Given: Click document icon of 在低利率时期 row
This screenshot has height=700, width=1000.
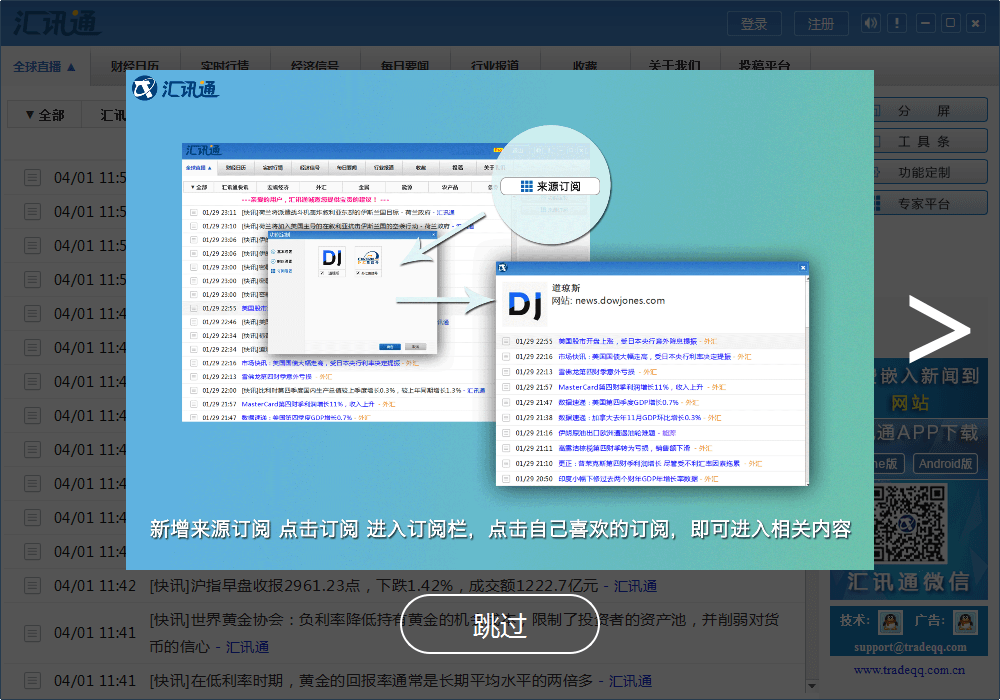Looking at the screenshot, I should pyautogui.click(x=33, y=681).
